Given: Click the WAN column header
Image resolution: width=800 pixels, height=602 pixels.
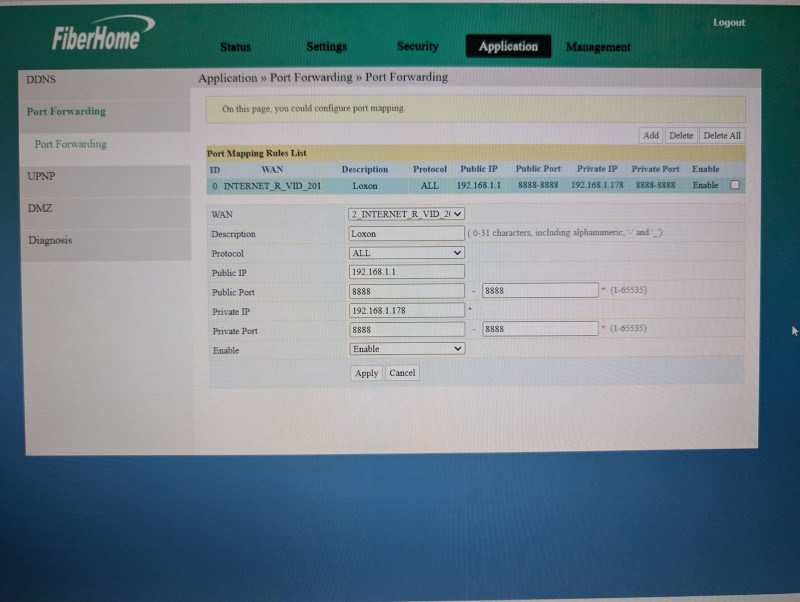Looking at the screenshot, I should tap(272, 169).
